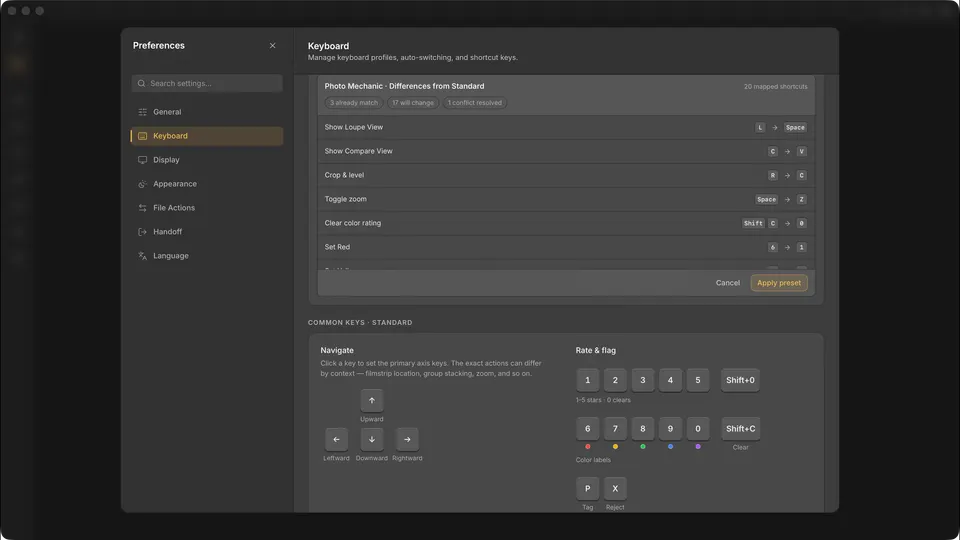Click the '3 already match' chip
Image resolution: width=960 pixels, height=540 pixels.
pyautogui.click(x=354, y=103)
